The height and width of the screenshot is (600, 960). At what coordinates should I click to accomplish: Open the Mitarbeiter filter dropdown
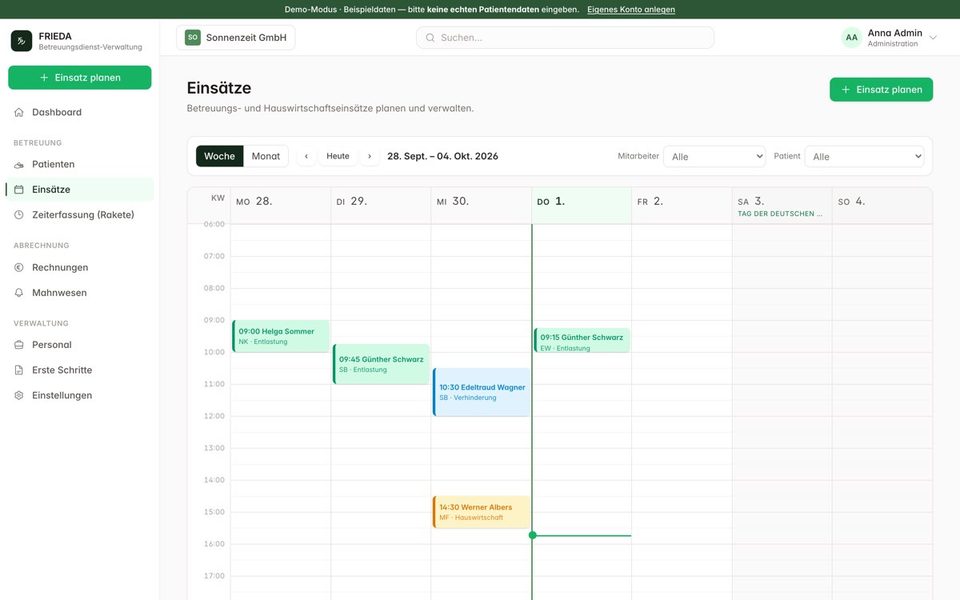coord(714,157)
